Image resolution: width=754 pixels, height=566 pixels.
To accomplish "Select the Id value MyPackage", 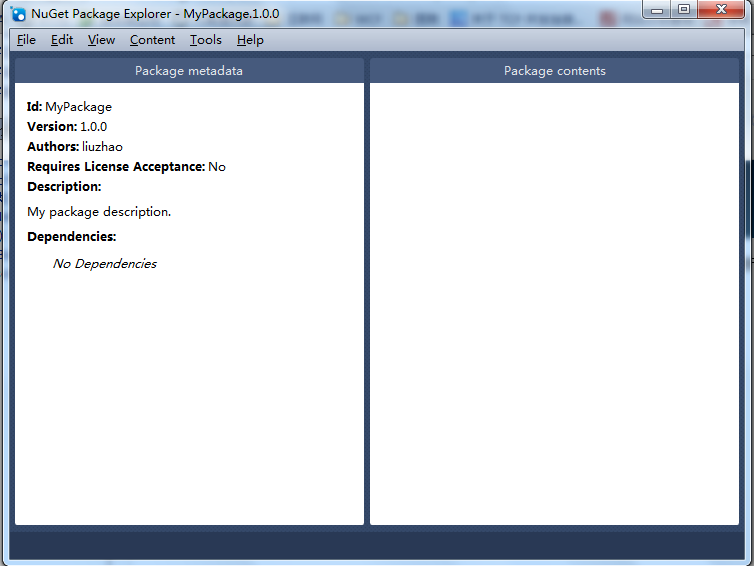I will pyautogui.click(x=78, y=107).
